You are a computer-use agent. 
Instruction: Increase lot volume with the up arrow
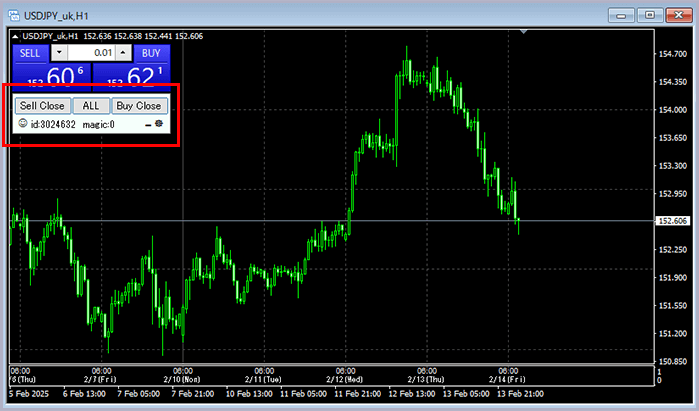coord(122,52)
